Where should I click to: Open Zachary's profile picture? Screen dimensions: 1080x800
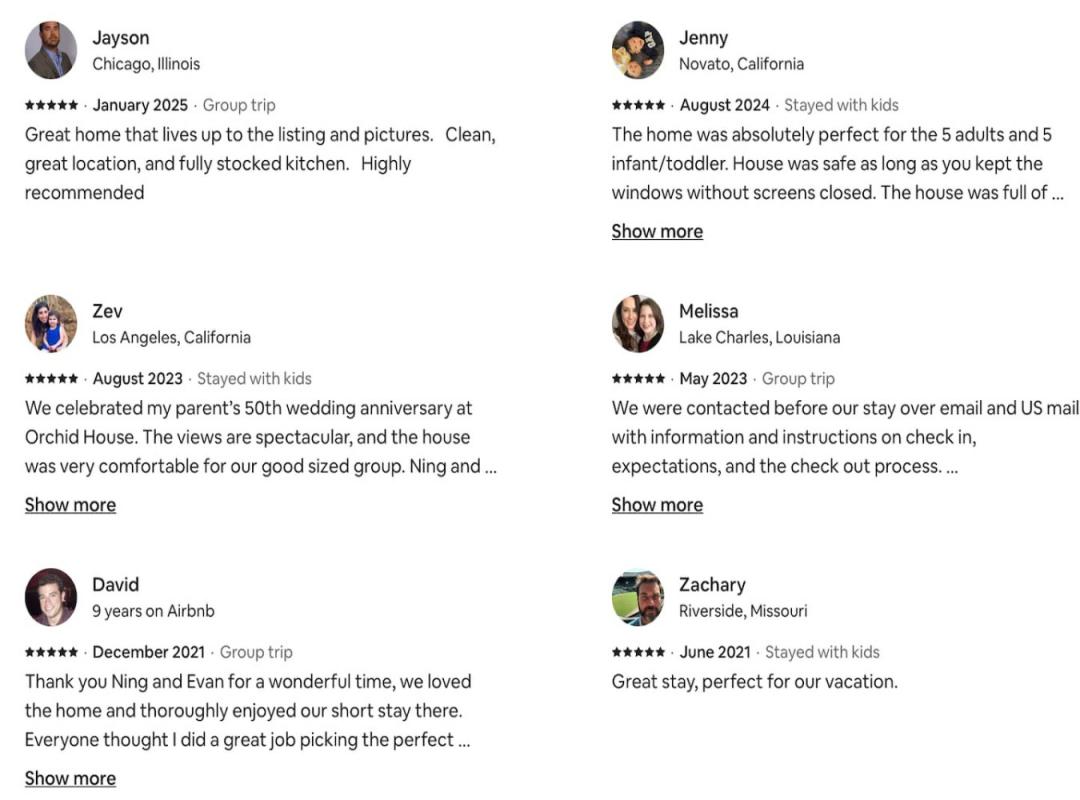[x=638, y=597]
